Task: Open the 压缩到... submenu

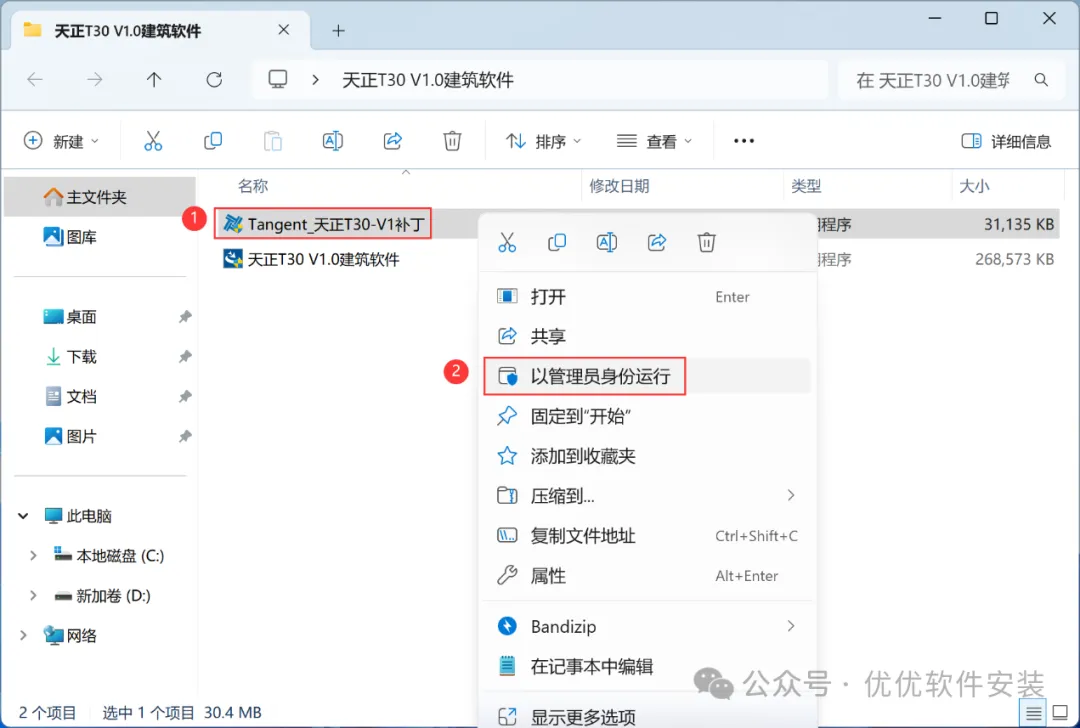Action: click(x=647, y=495)
